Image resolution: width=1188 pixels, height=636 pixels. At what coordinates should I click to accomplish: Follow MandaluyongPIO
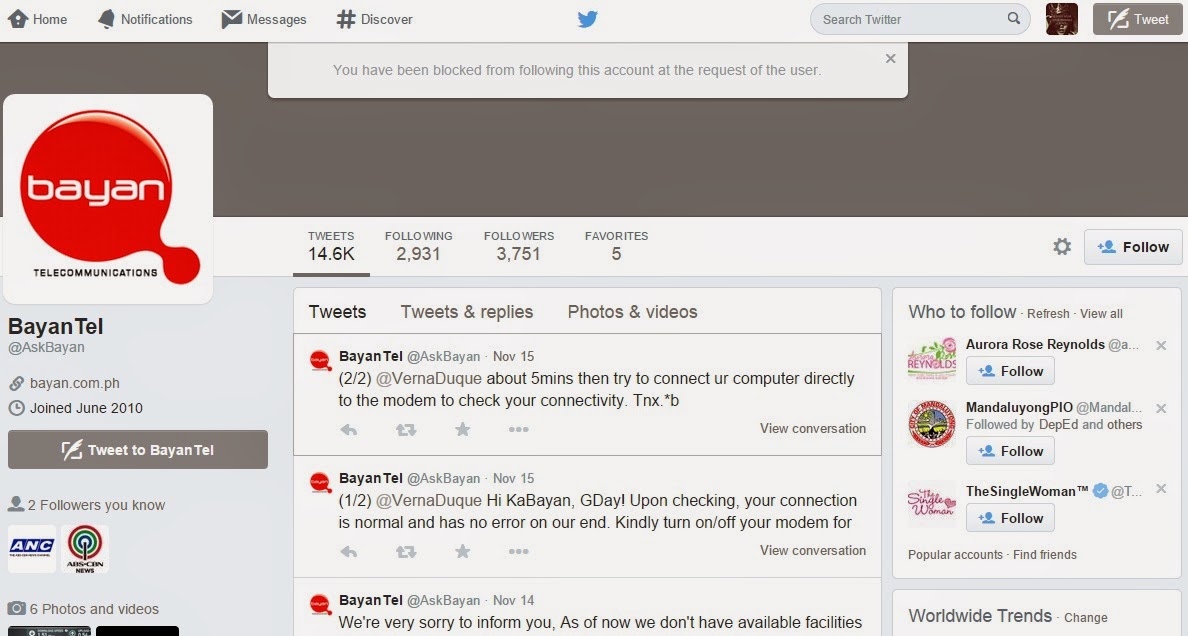click(1010, 451)
